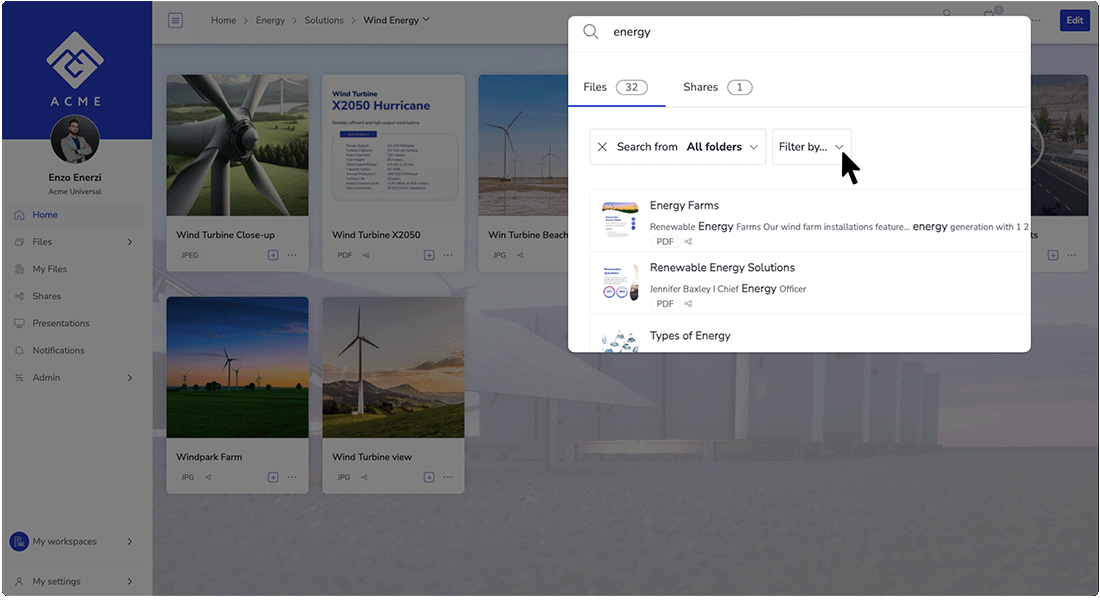Clear the search using the X icon

[603, 146]
